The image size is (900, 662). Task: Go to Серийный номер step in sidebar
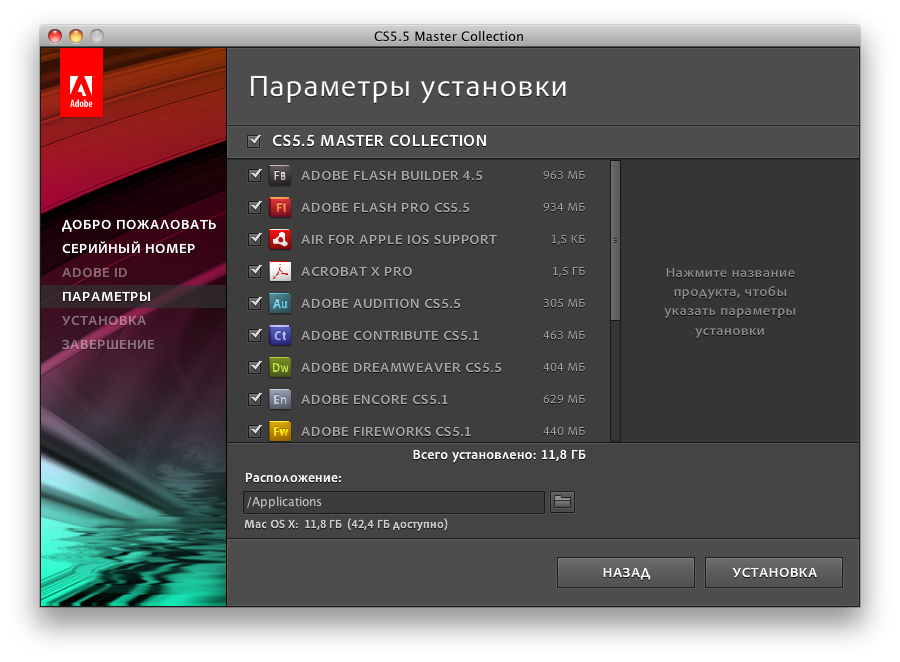coord(128,248)
